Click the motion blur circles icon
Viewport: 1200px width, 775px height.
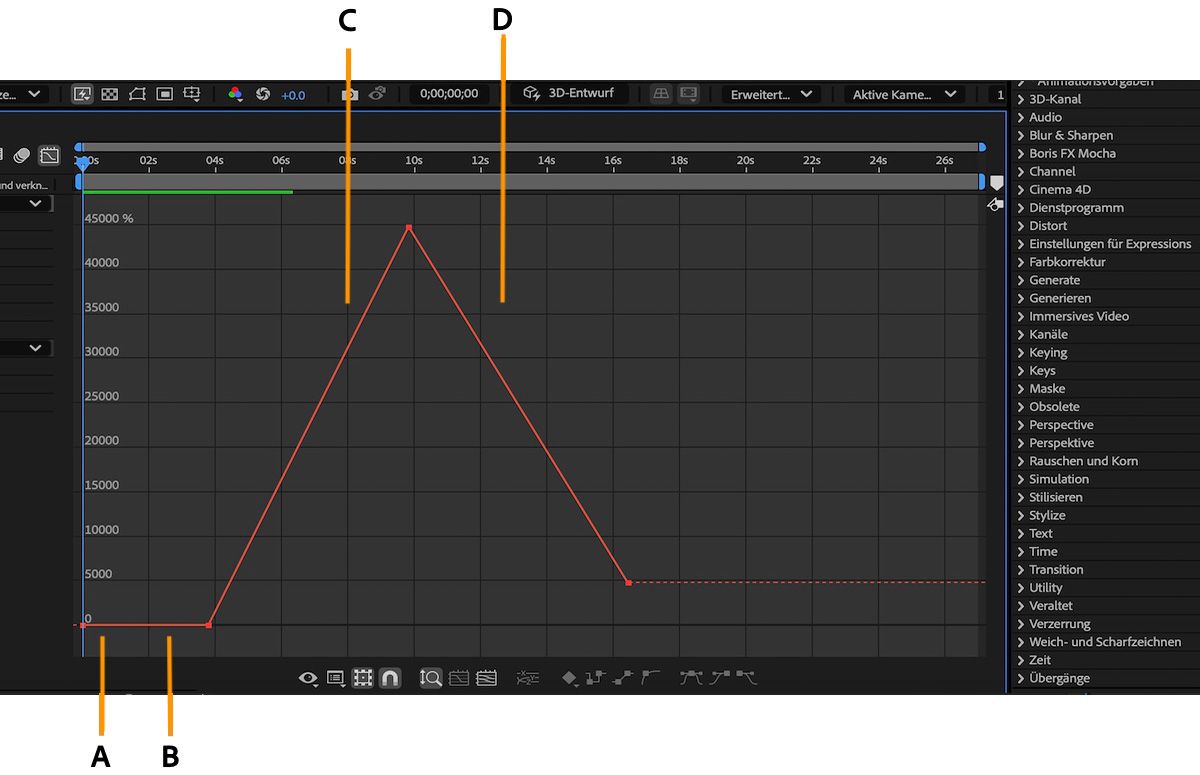pos(22,155)
